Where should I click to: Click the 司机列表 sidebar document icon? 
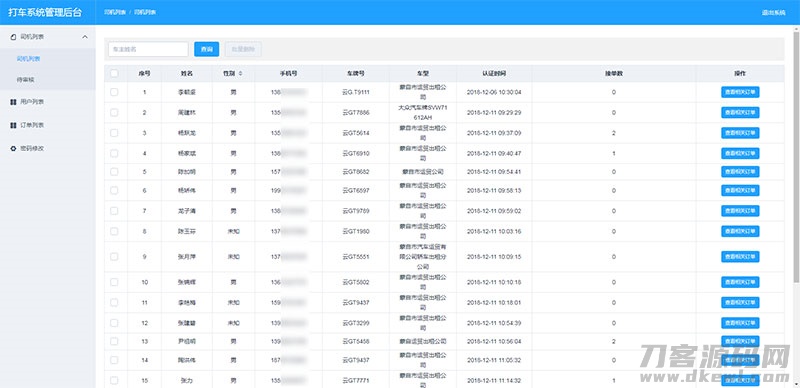(13, 37)
